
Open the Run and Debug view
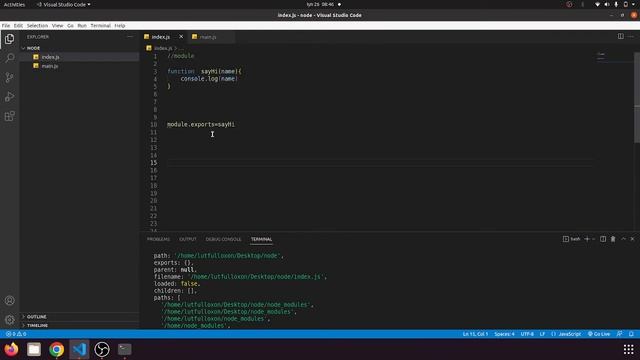coord(9,97)
